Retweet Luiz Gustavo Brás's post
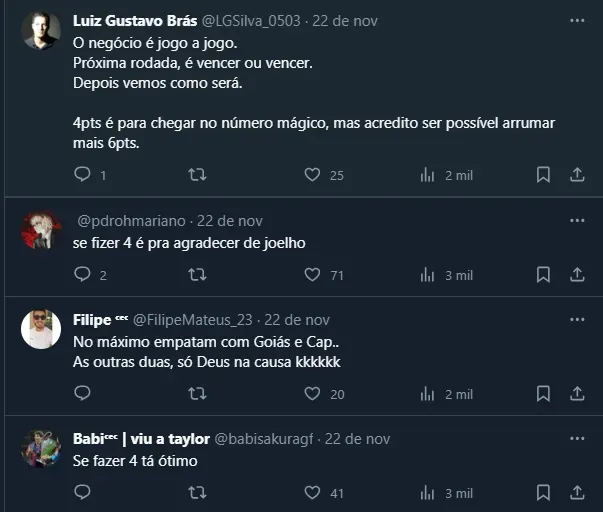The image size is (603, 512). click(197, 175)
